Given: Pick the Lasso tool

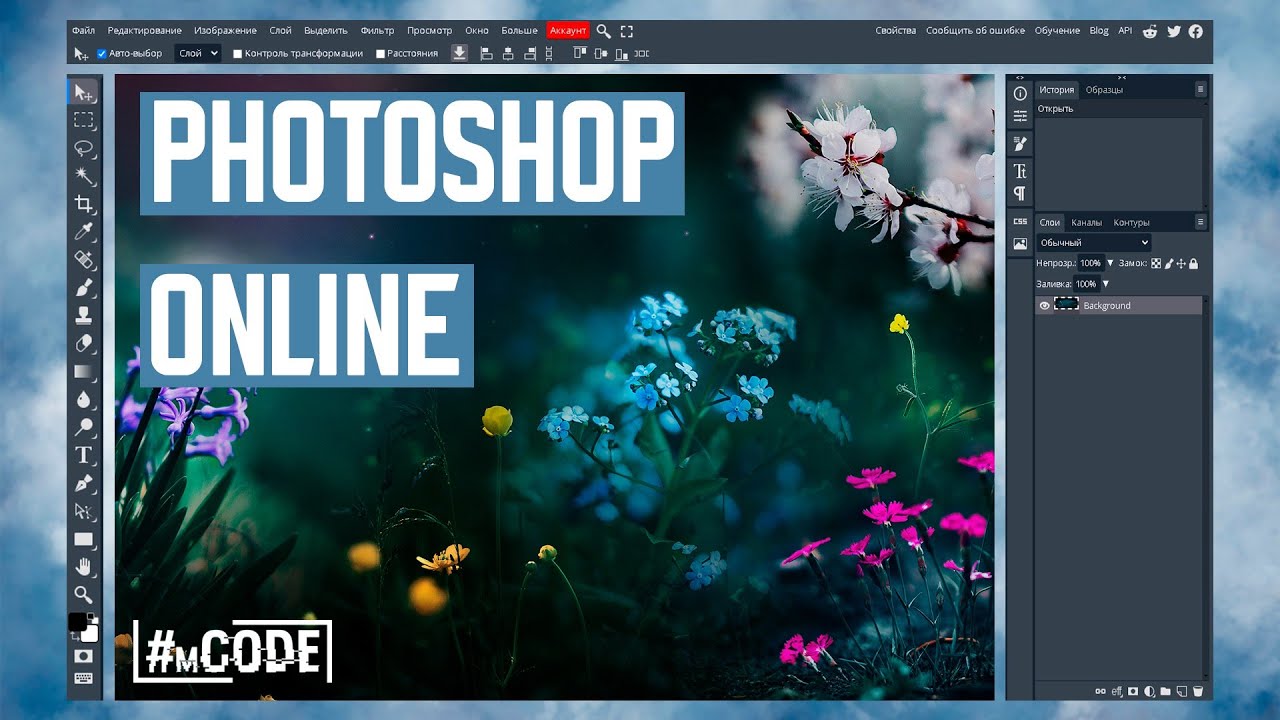Looking at the screenshot, I should tap(84, 148).
